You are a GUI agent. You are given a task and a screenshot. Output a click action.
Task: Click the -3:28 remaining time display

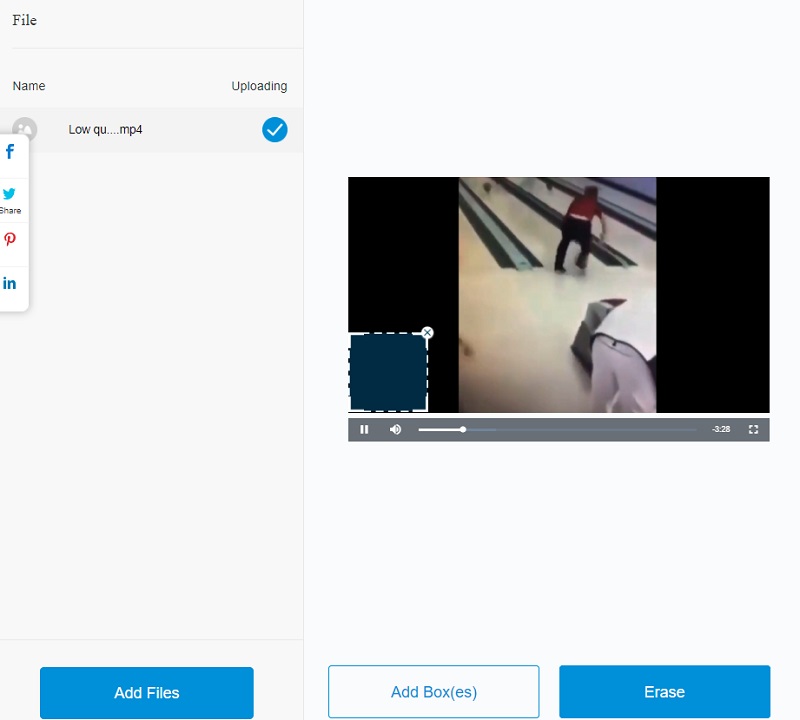720,429
